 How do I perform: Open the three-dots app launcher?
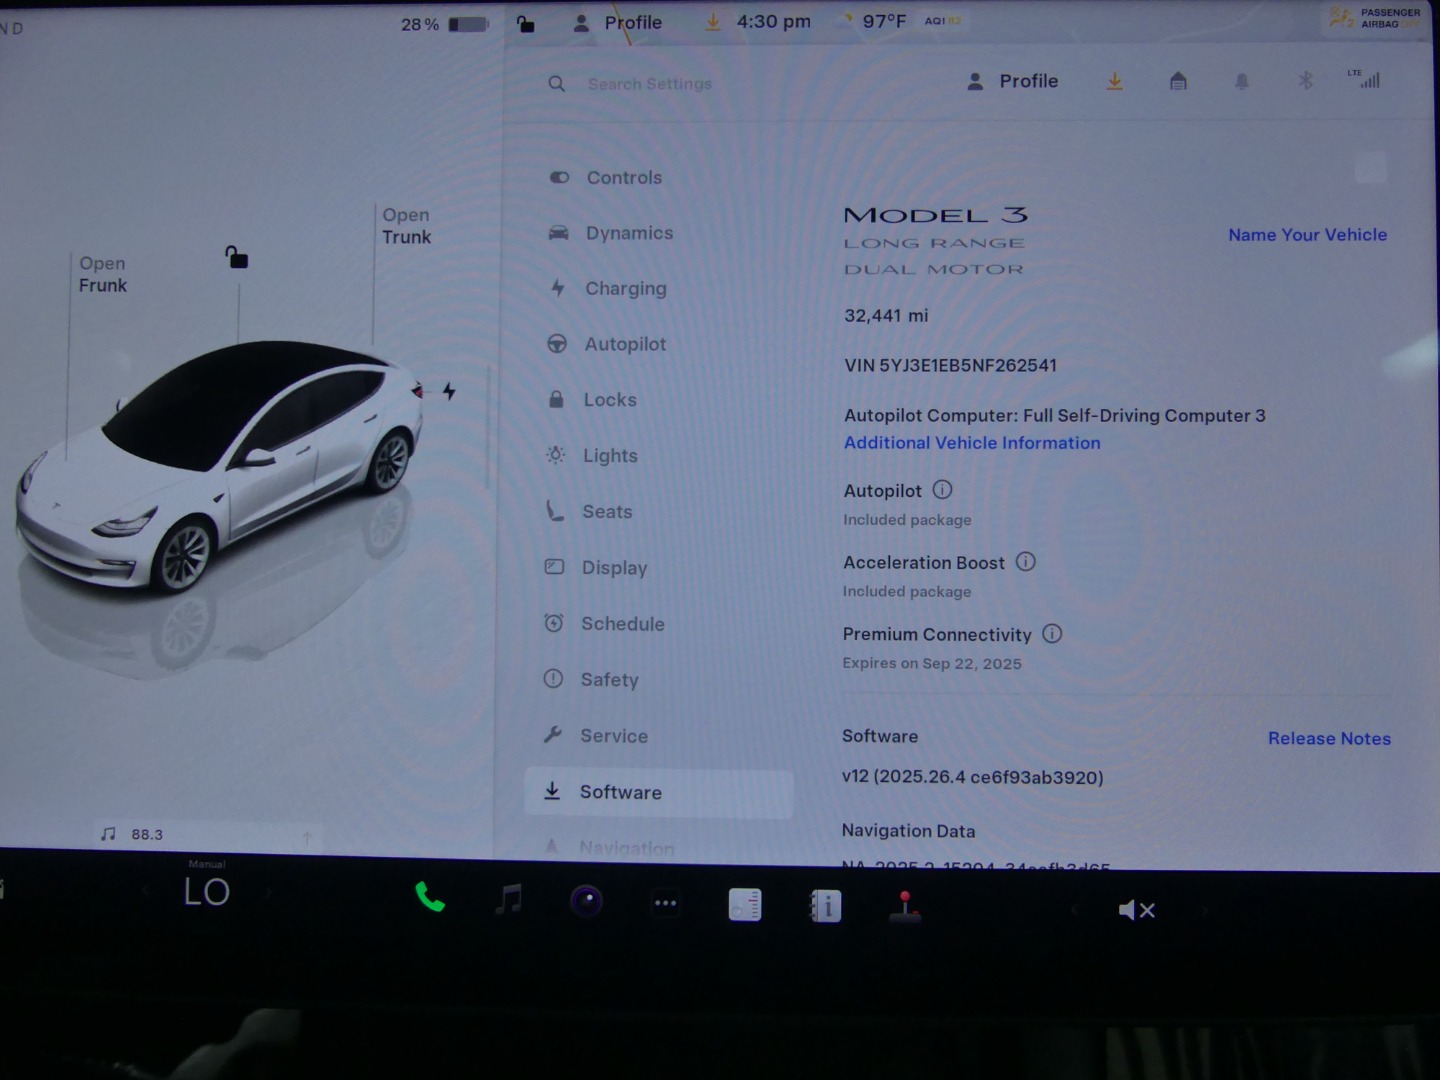pyautogui.click(x=665, y=903)
